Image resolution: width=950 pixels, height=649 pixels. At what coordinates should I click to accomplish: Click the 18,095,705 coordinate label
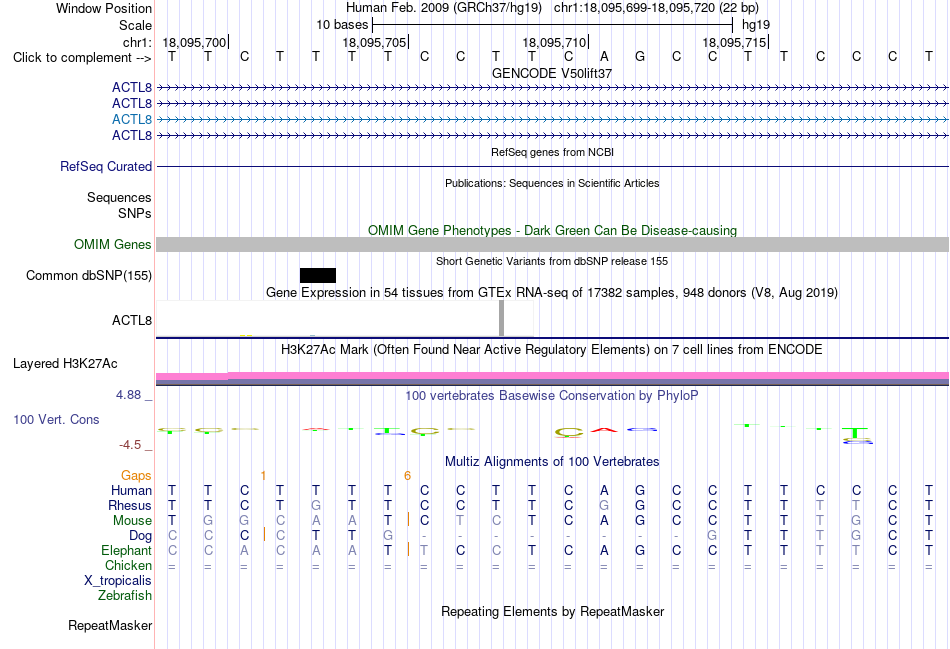pos(374,42)
